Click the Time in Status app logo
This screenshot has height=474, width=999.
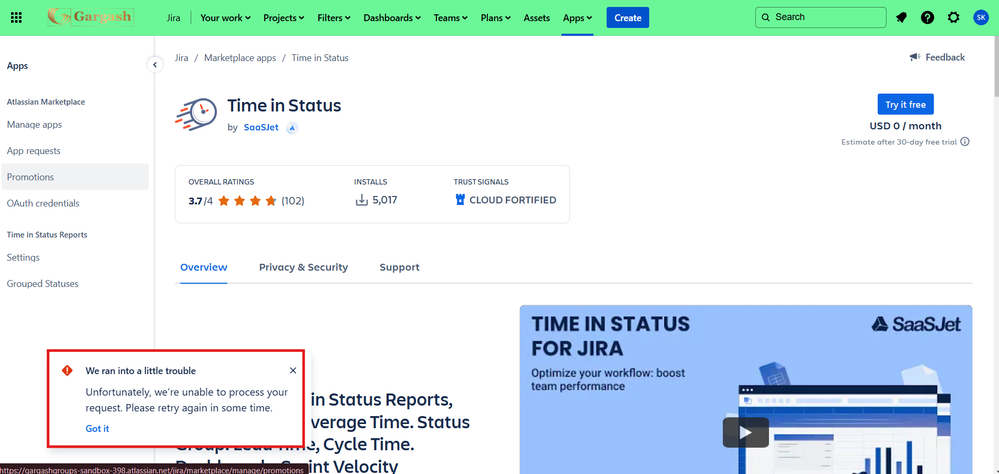pyautogui.click(x=196, y=115)
